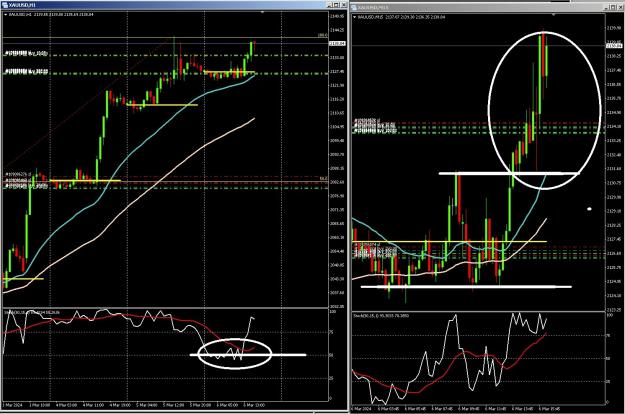Image resolution: width=625 pixels, height=414 pixels.
Task: Click '6 Mar 13:00' on the H1 time axis
Action: [x=254, y=405]
